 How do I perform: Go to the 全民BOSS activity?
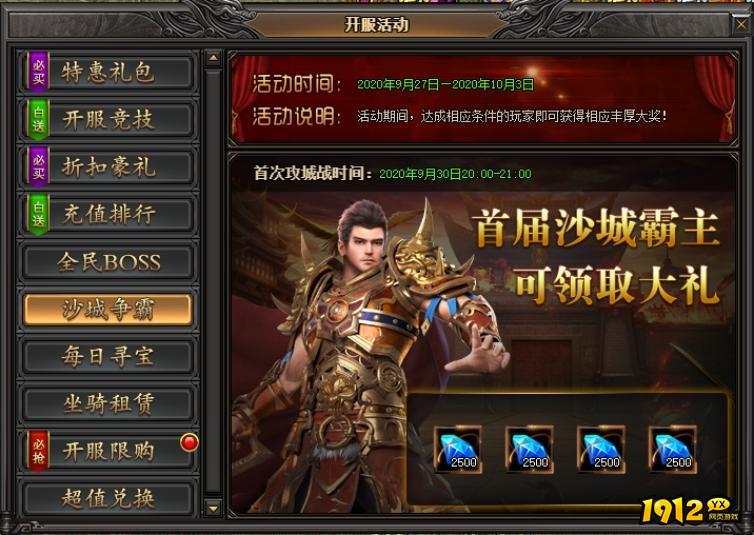pos(108,261)
